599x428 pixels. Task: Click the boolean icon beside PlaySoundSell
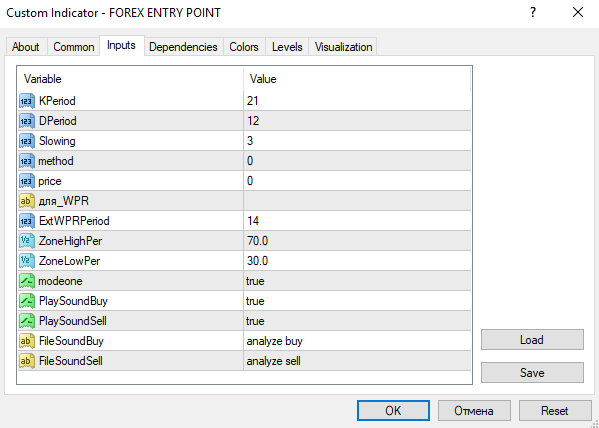tap(27, 321)
